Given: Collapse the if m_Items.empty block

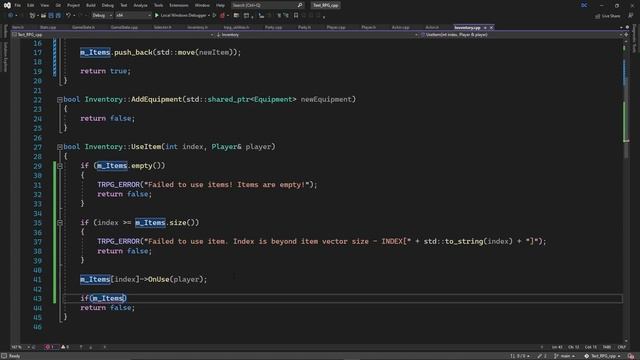Looking at the screenshot, I should [60, 166].
